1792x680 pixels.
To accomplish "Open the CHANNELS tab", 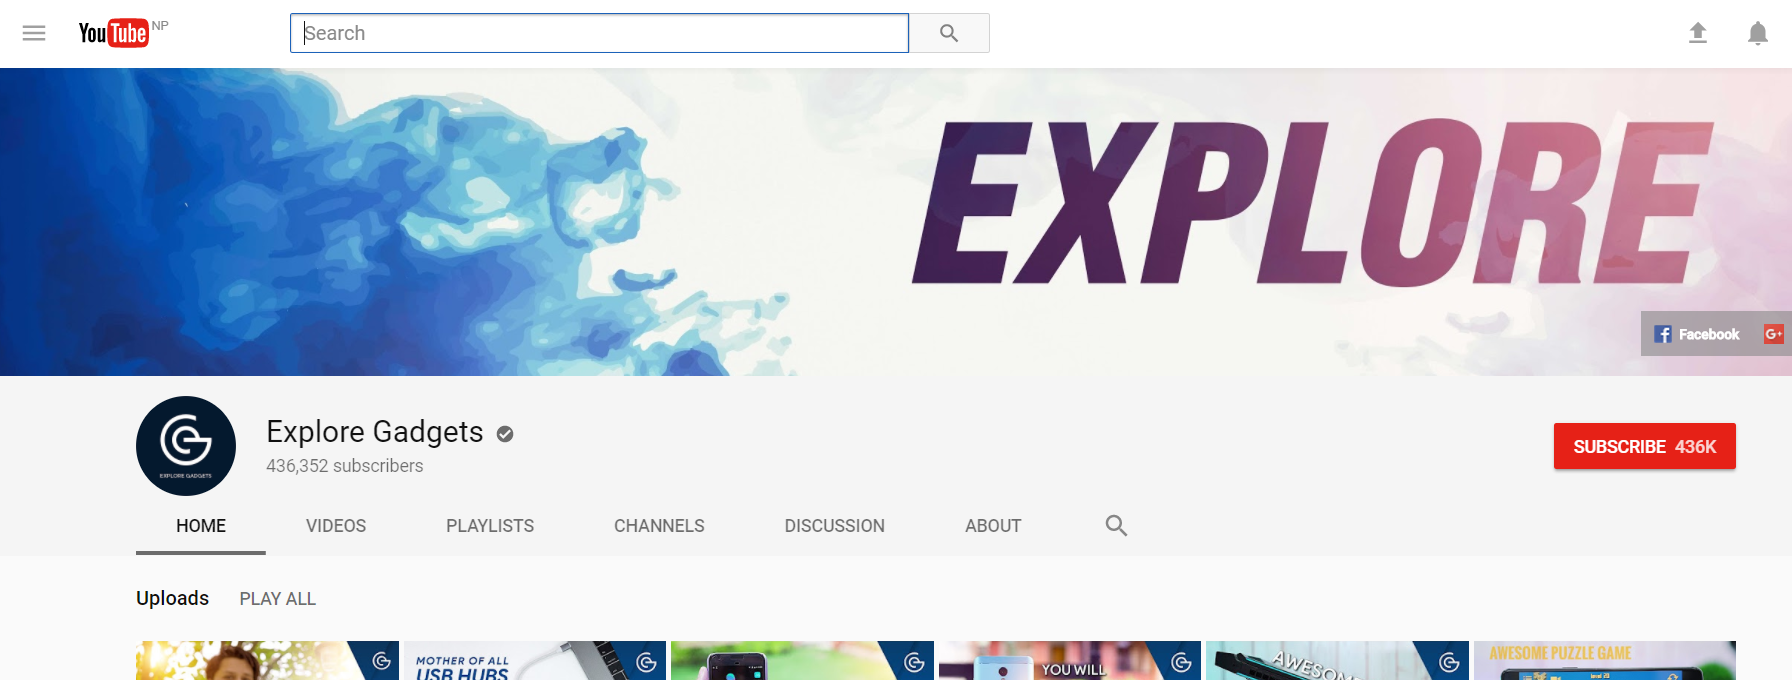I will point(659,526).
